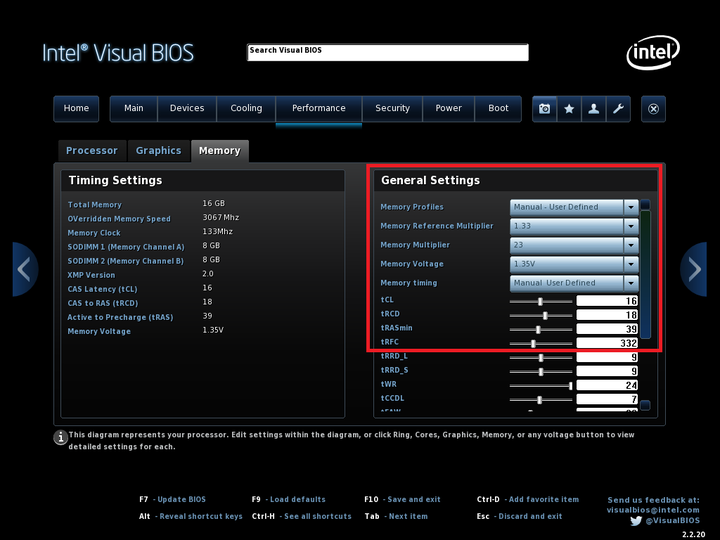Open favorites with the star icon
Image resolution: width=720 pixels, height=540 pixels.
(569, 109)
